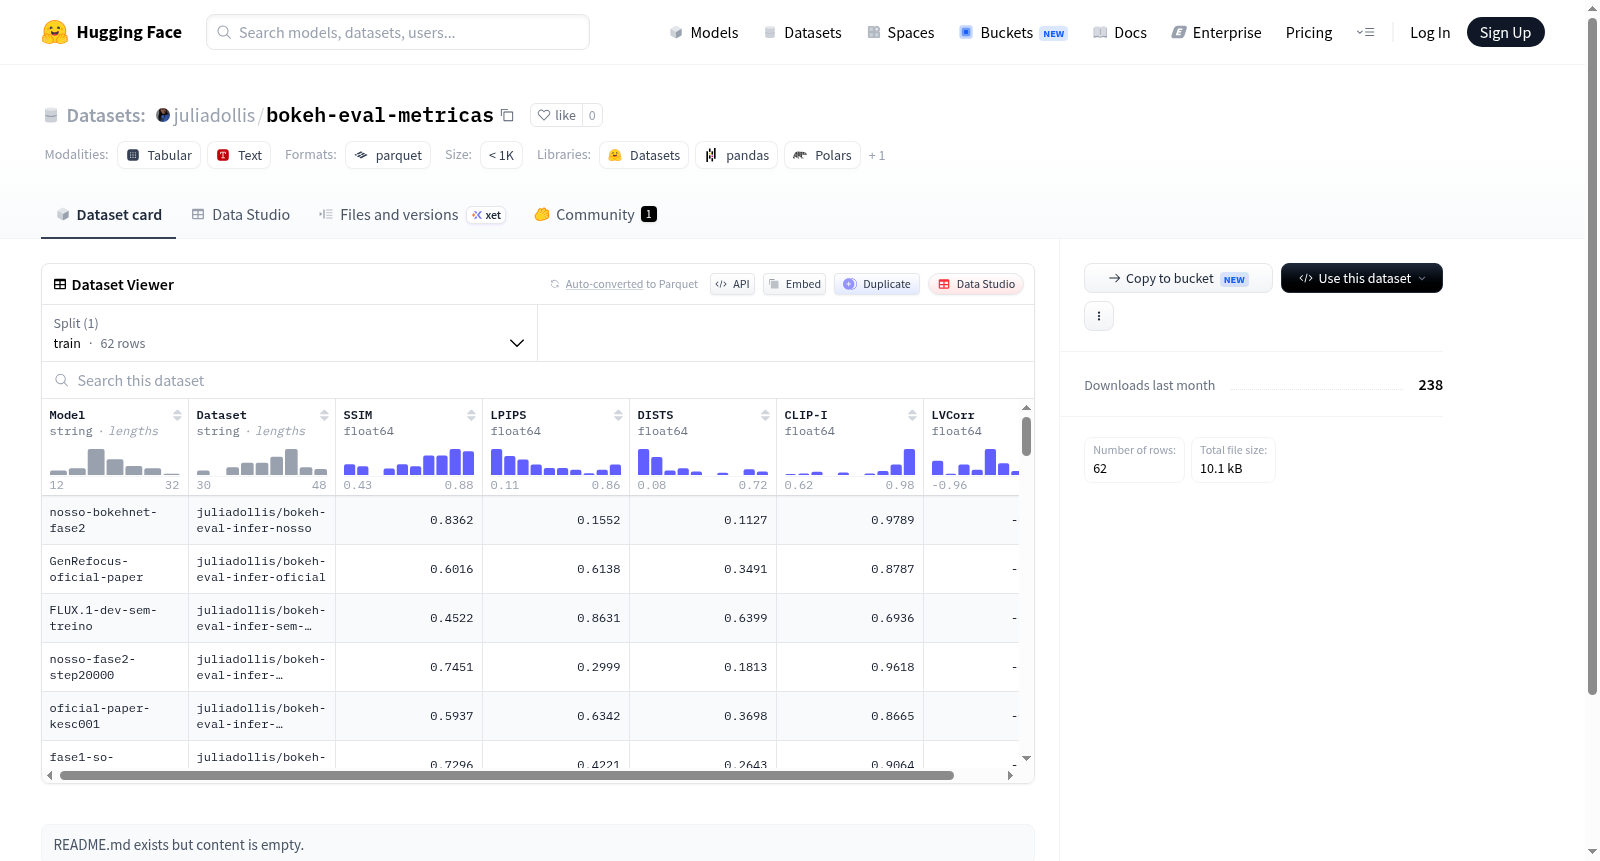Go to Spaces in the top navigation

point(900,32)
